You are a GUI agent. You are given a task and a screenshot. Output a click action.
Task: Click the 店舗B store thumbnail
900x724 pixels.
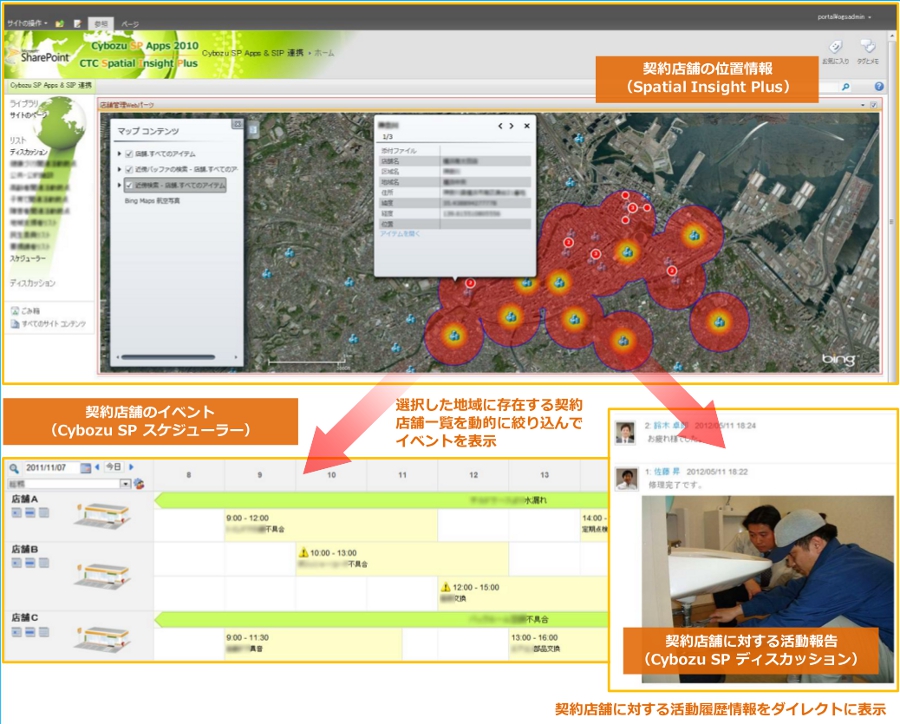[x=102, y=575]
